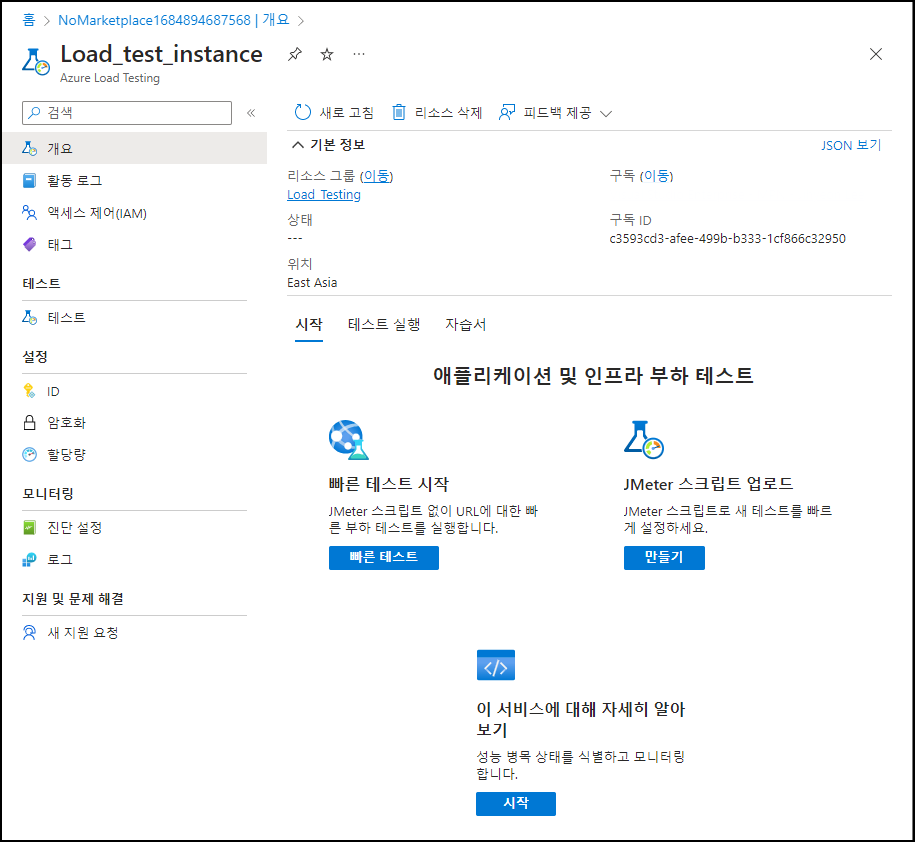The width and height of the screenshot is (915, 842).
Task: Click the 로그 chart icon
Action: [29, 560]
